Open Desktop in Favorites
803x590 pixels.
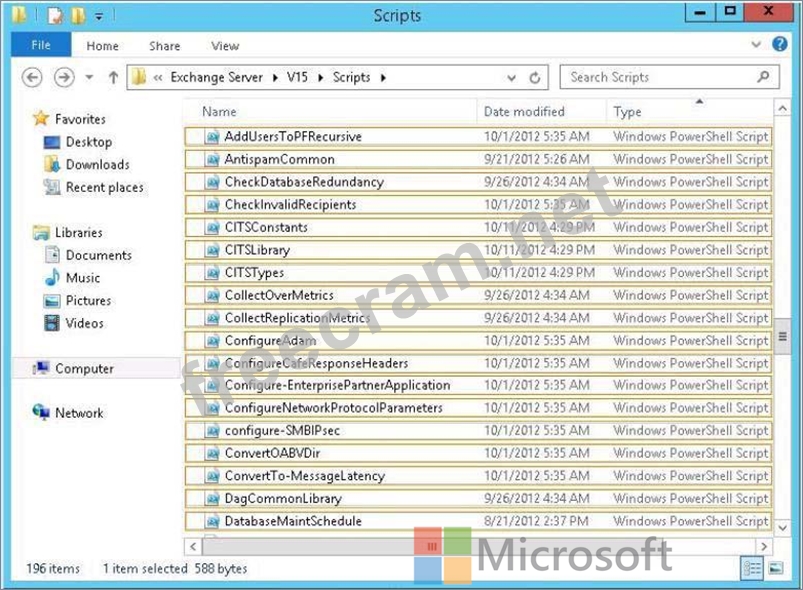(89, 142)
